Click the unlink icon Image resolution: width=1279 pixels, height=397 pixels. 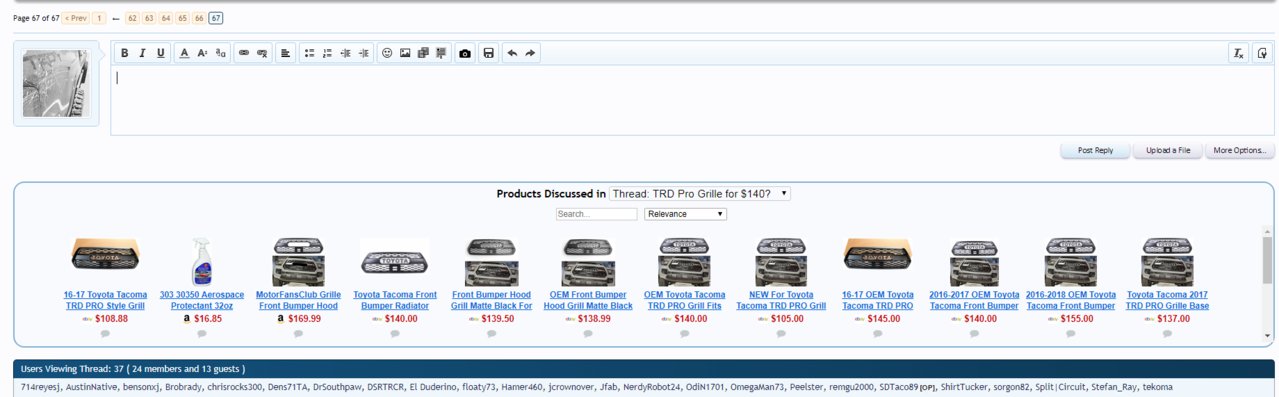(262, 53)
